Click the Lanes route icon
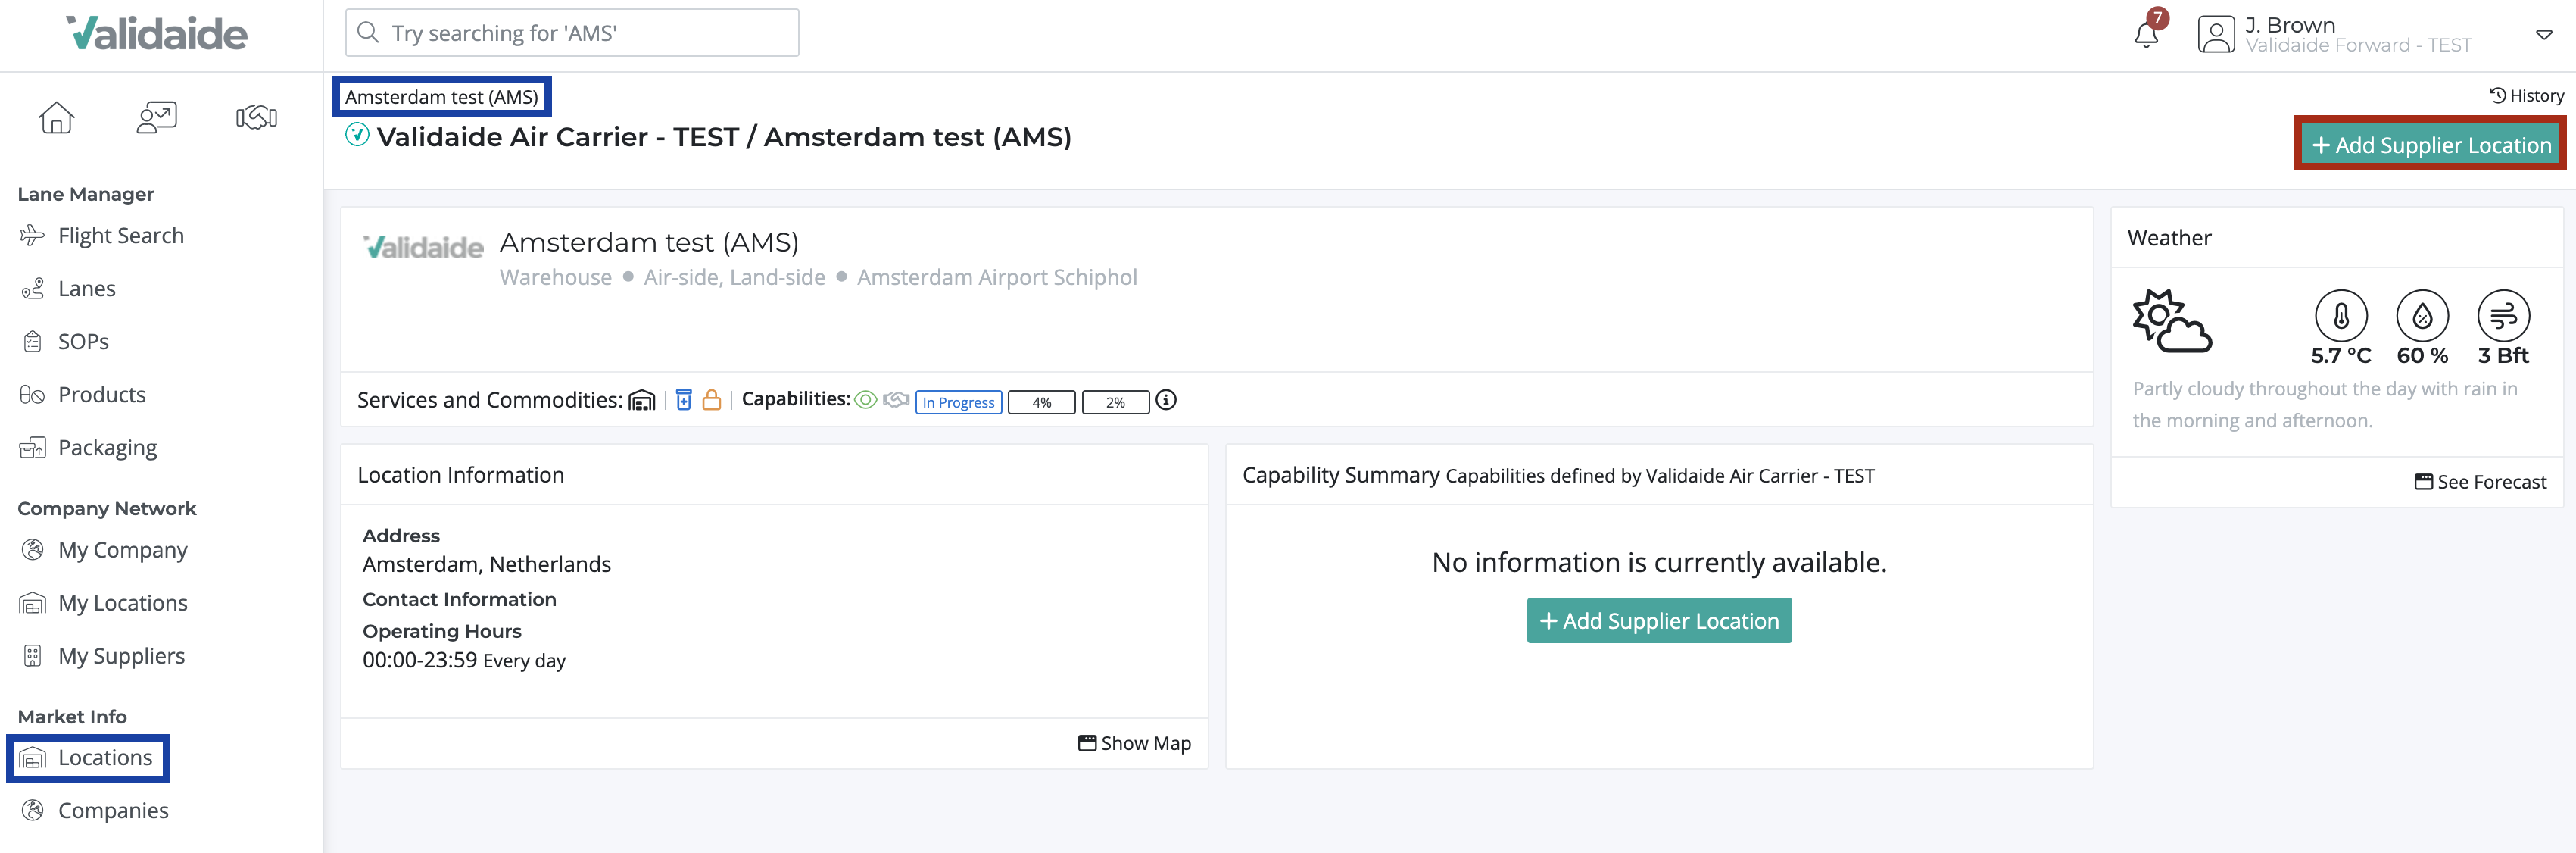This screenshot has width=2576, height=853. click(x=32, y=288)
